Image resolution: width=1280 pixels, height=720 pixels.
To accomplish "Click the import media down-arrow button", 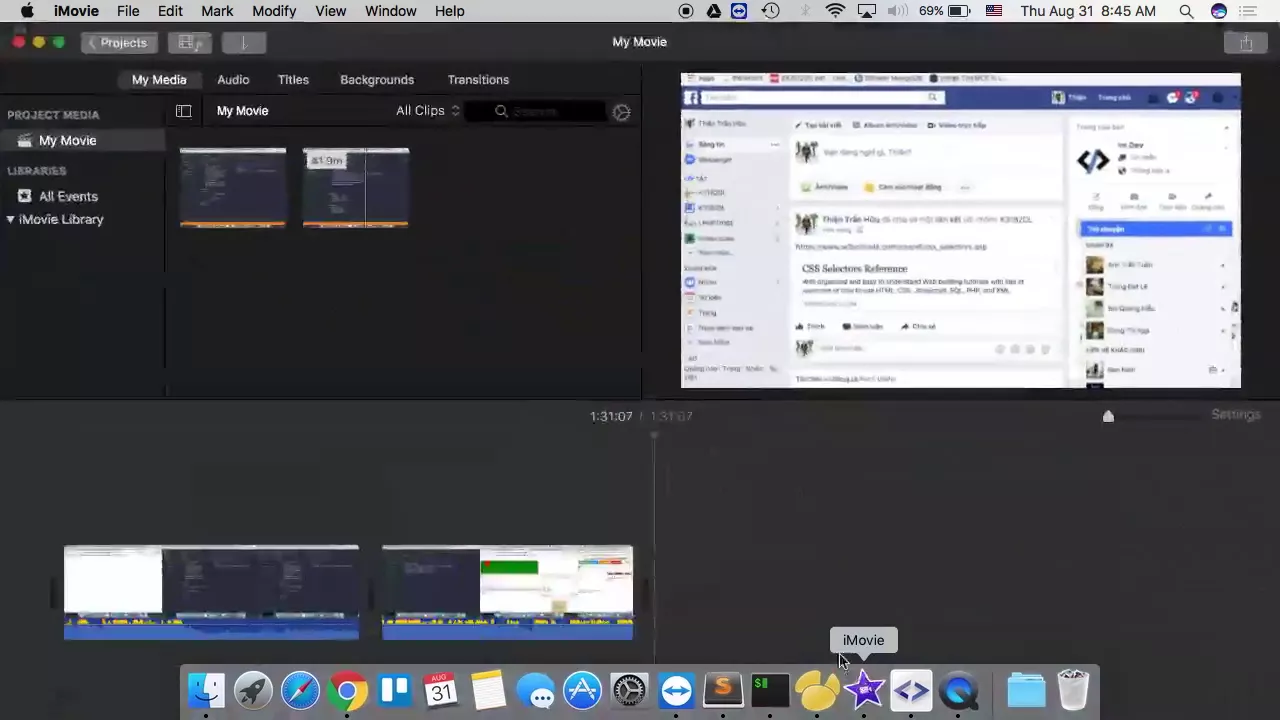I will tap(243, 42).
